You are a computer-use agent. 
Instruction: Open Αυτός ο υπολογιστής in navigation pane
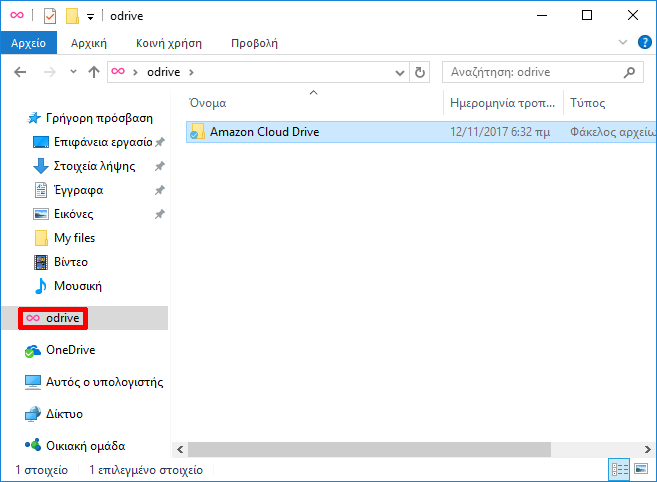click(104, 382)
